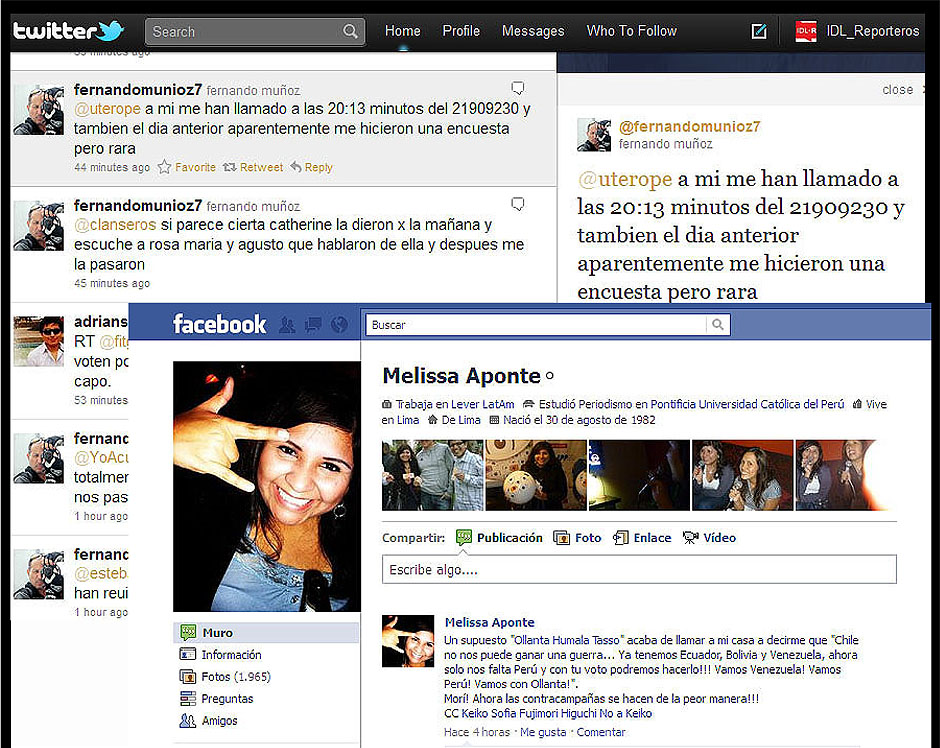Open first photo thumbnail with three people
The height and width of the screenshot is (748, 940).
pyautogui.click(x=433, y=475)
